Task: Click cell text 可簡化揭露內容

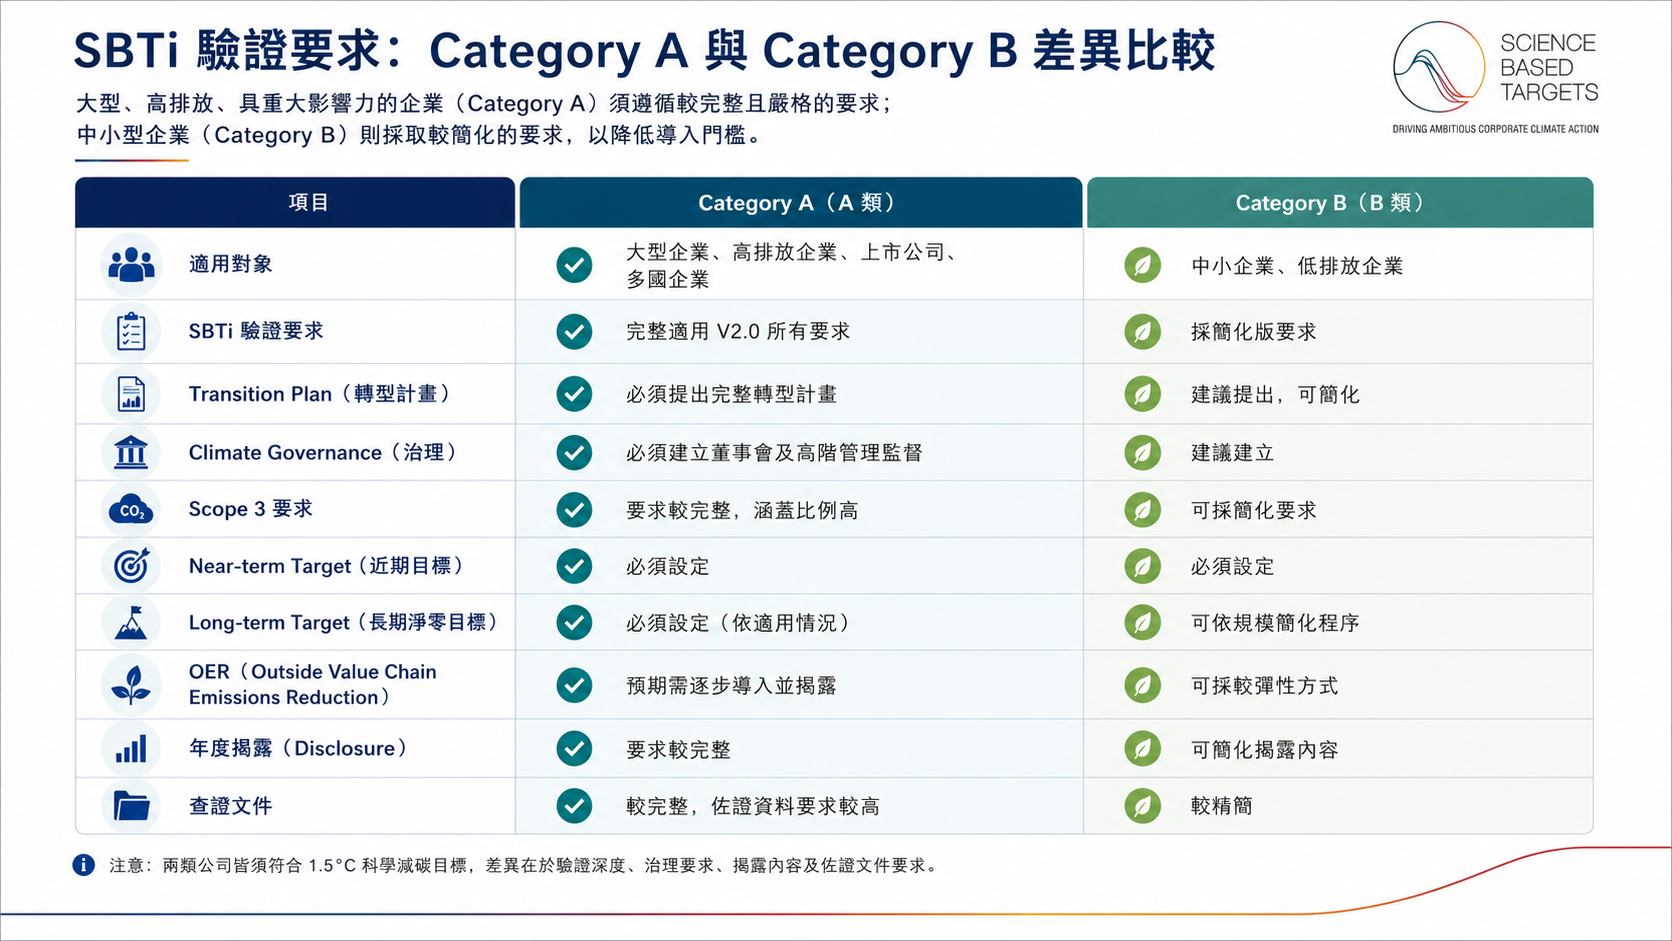Action: coord(1264,749)
